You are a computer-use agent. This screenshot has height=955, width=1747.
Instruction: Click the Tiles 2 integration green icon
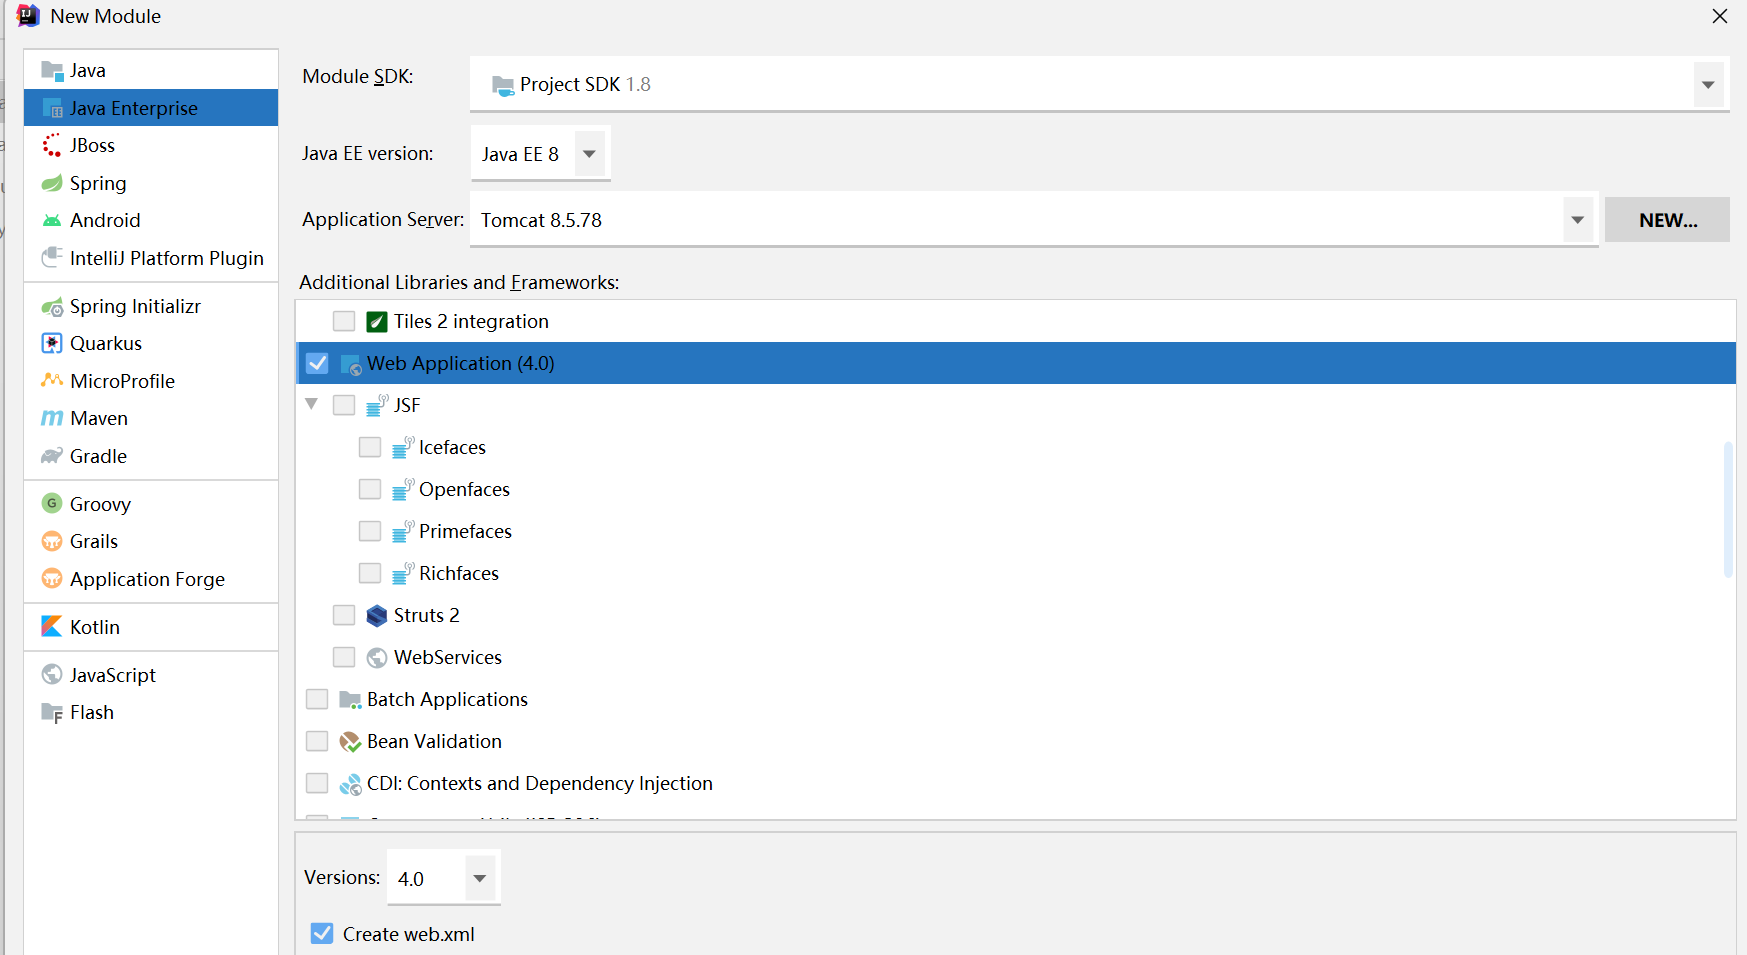(x=377, y=321)
